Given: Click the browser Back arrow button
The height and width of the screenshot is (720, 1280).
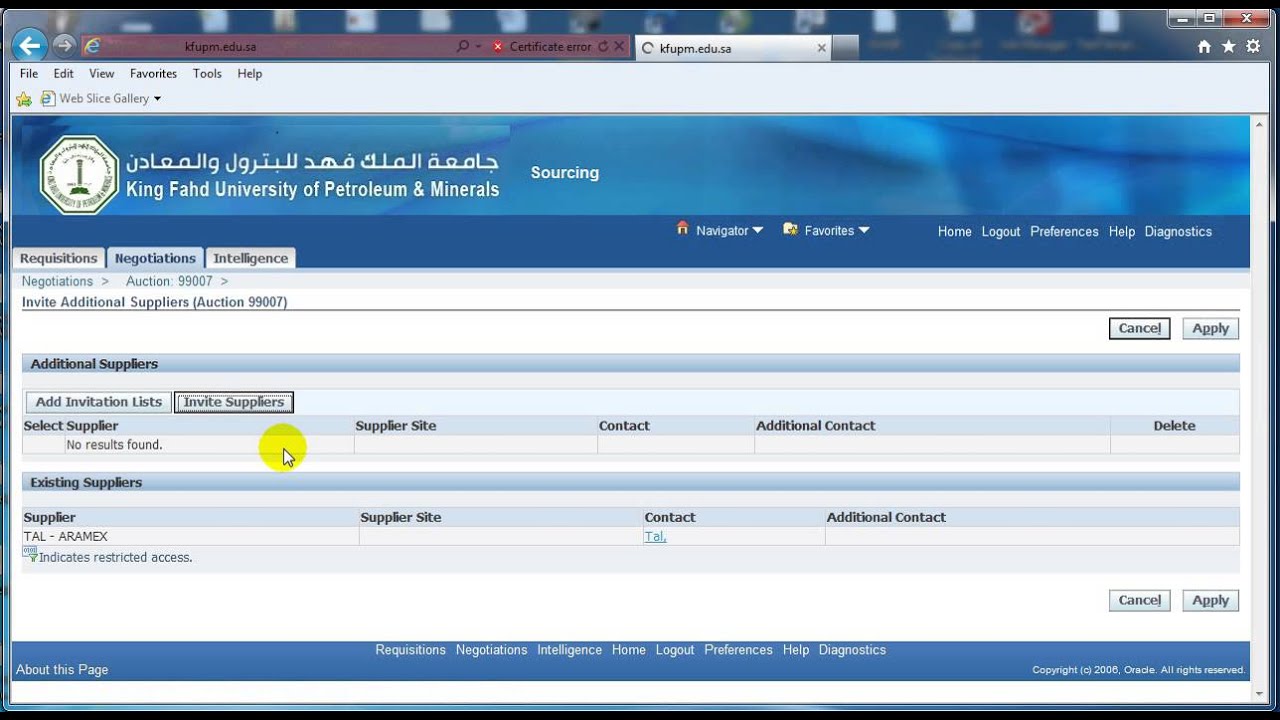Looking at the screenshot, I should (x=30, y=45).
